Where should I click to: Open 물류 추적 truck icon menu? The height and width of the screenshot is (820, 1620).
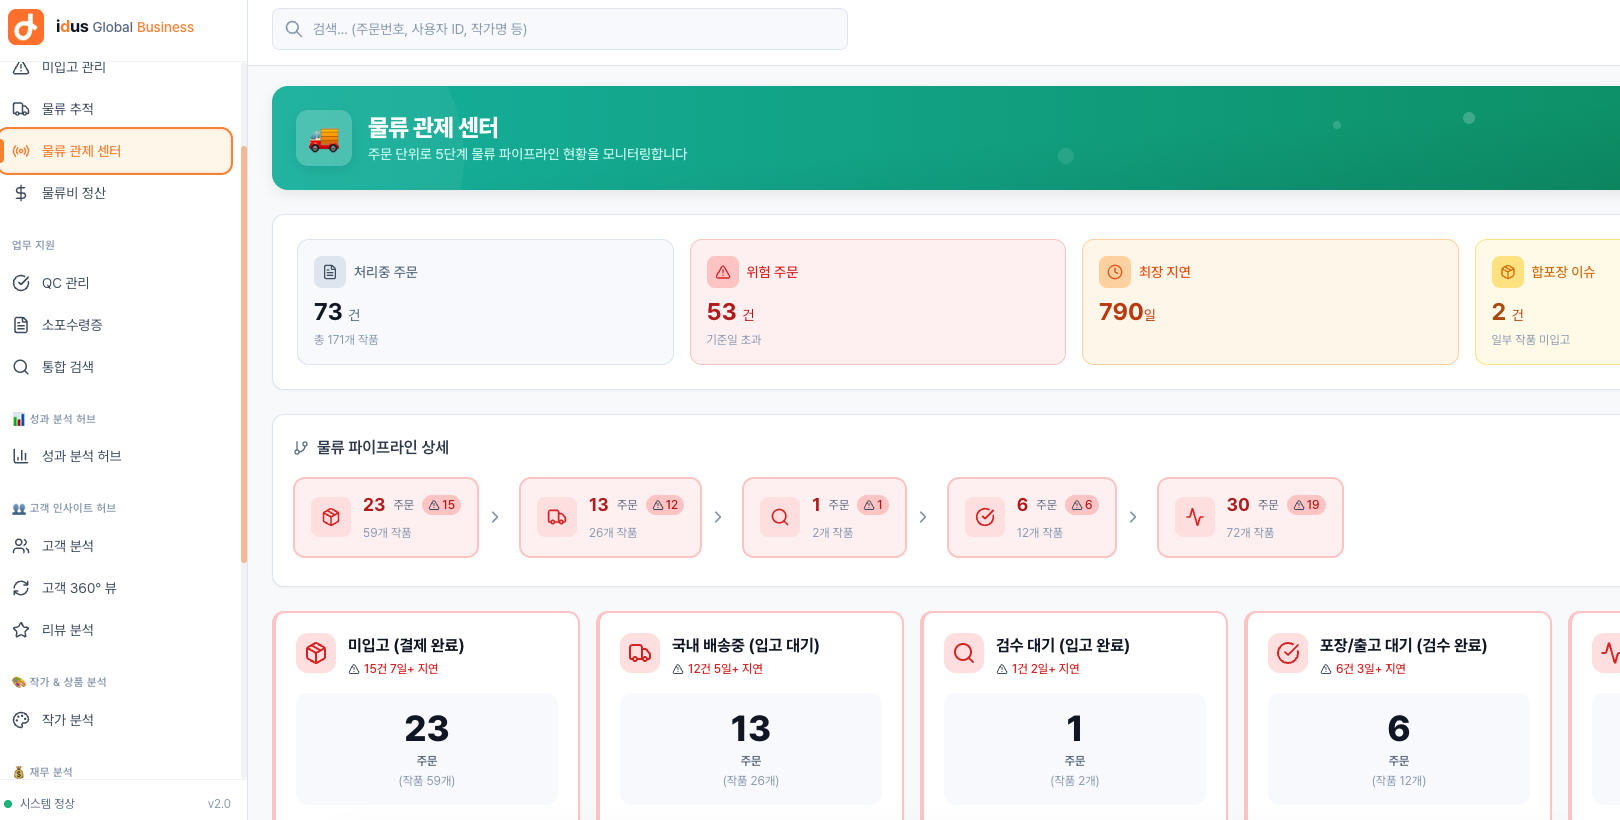[x=21, y=109]
